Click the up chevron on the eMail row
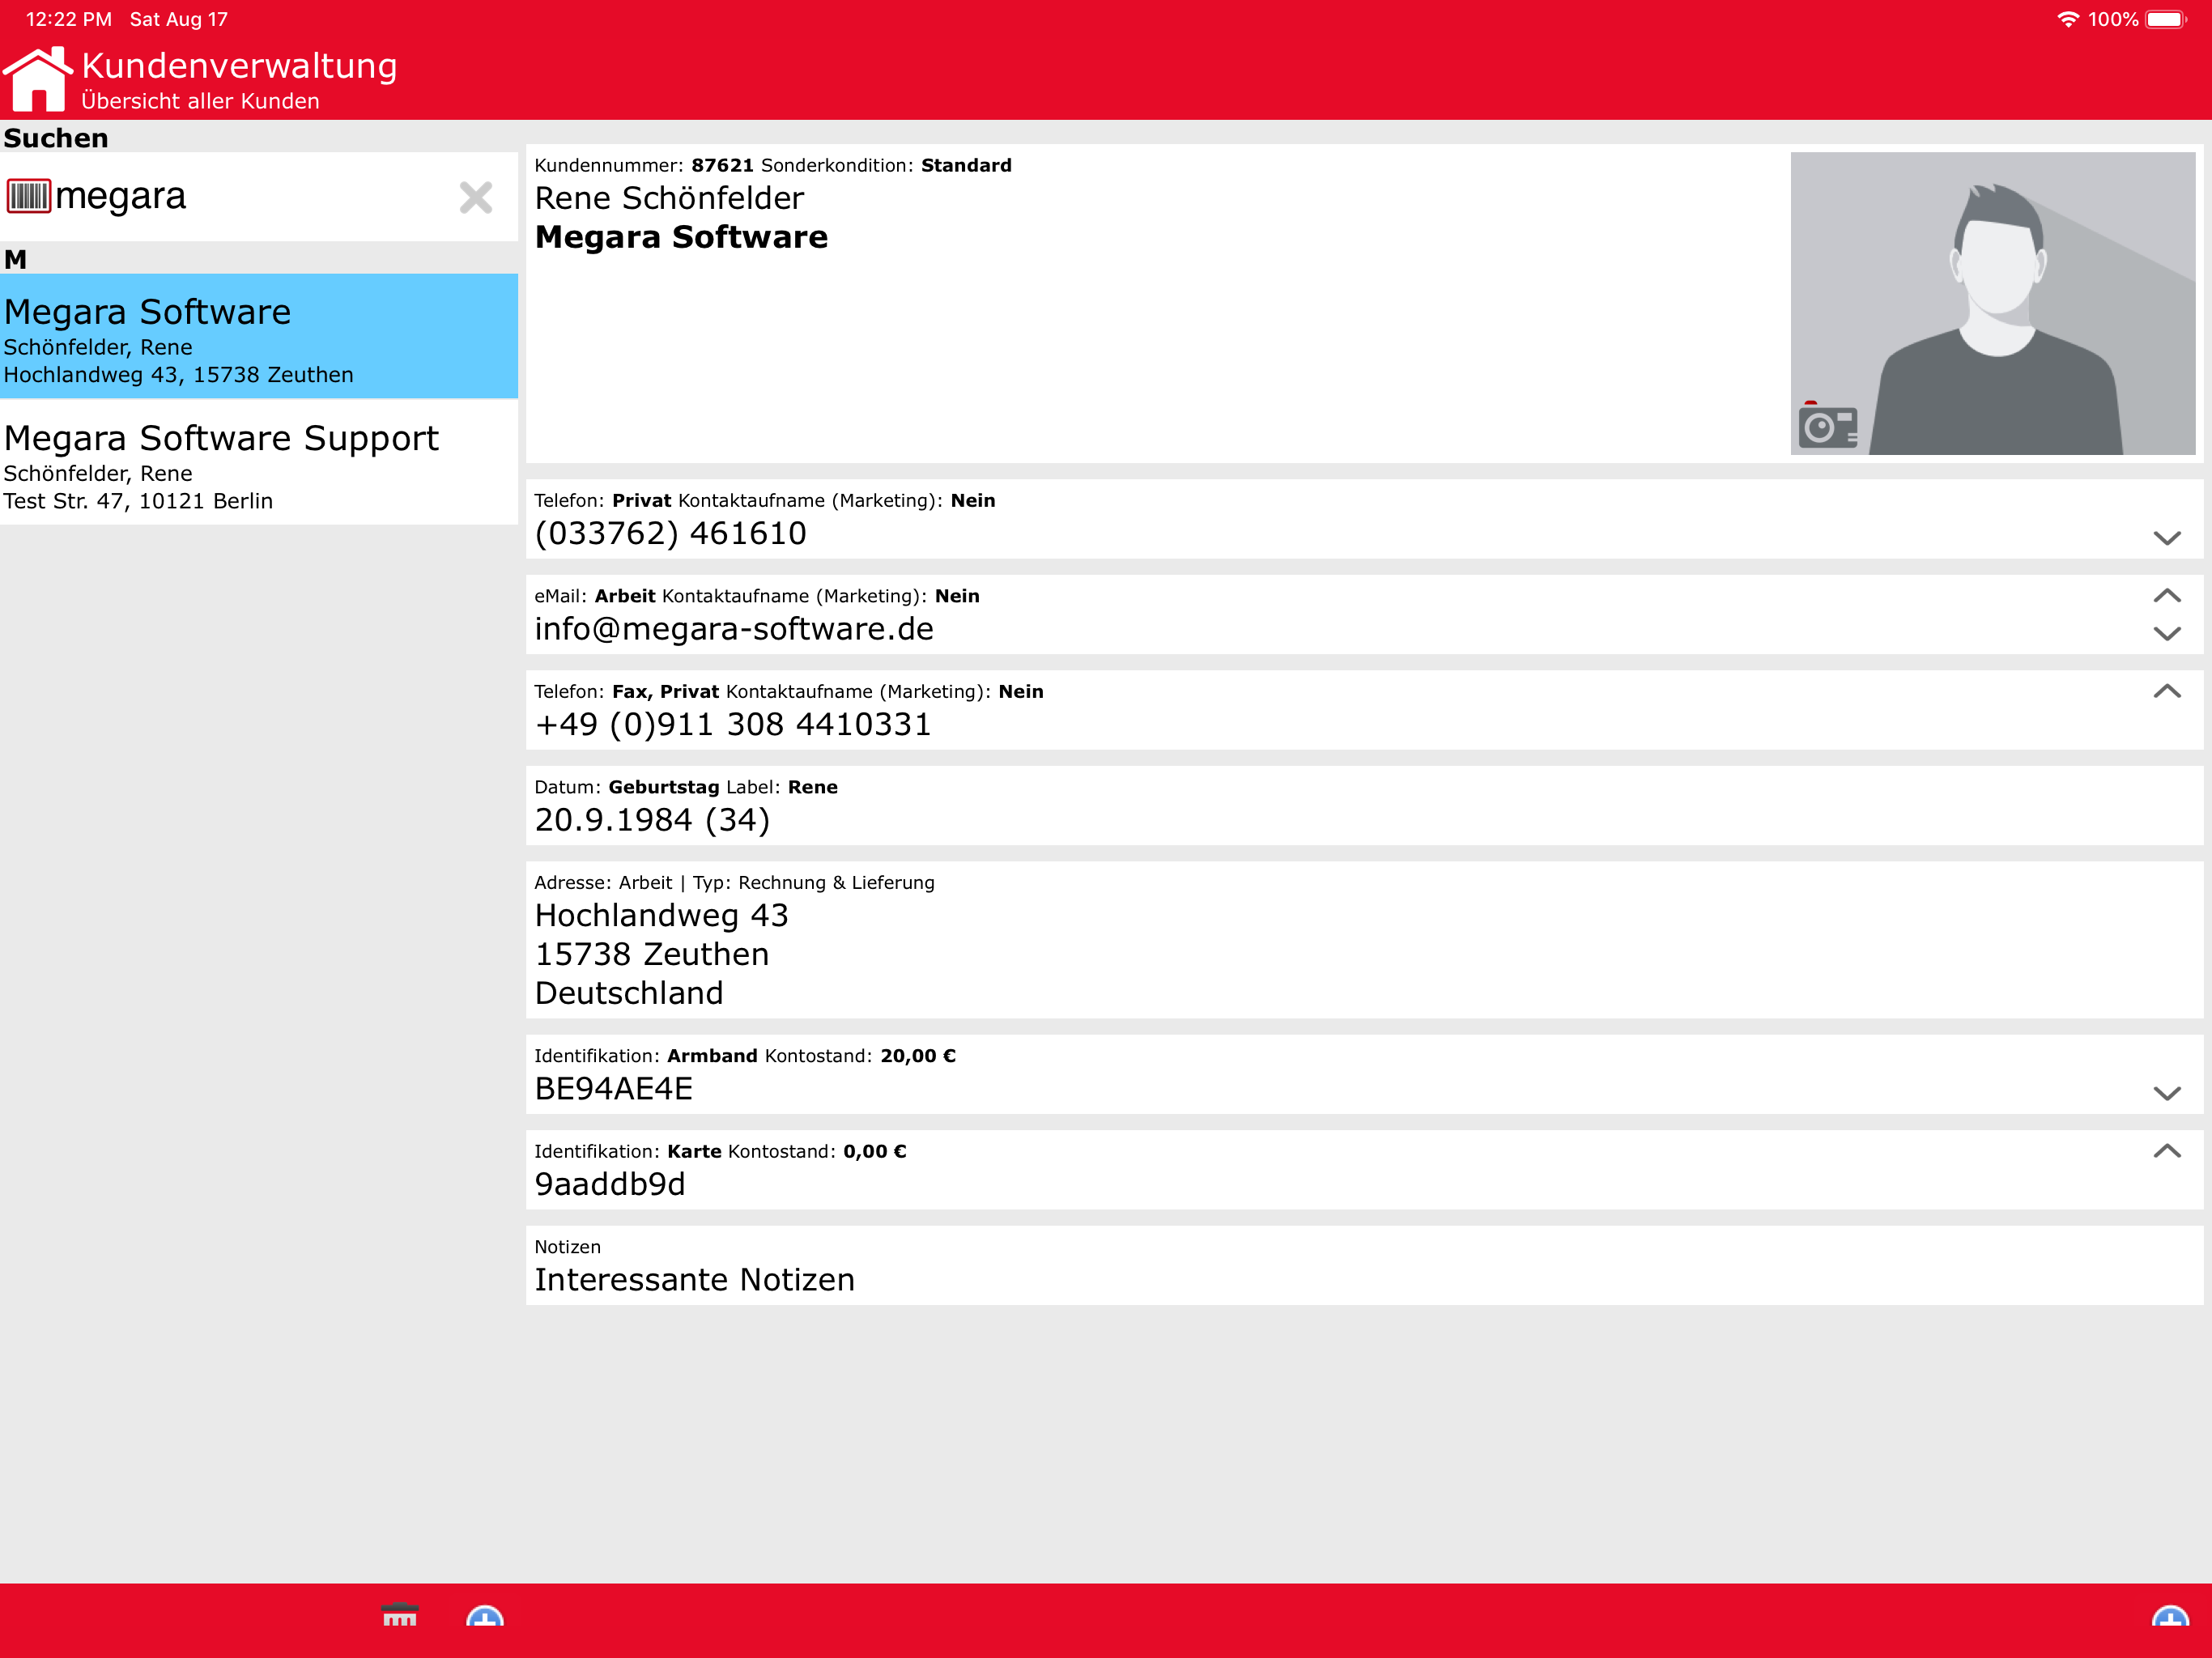 [2167, 596]
